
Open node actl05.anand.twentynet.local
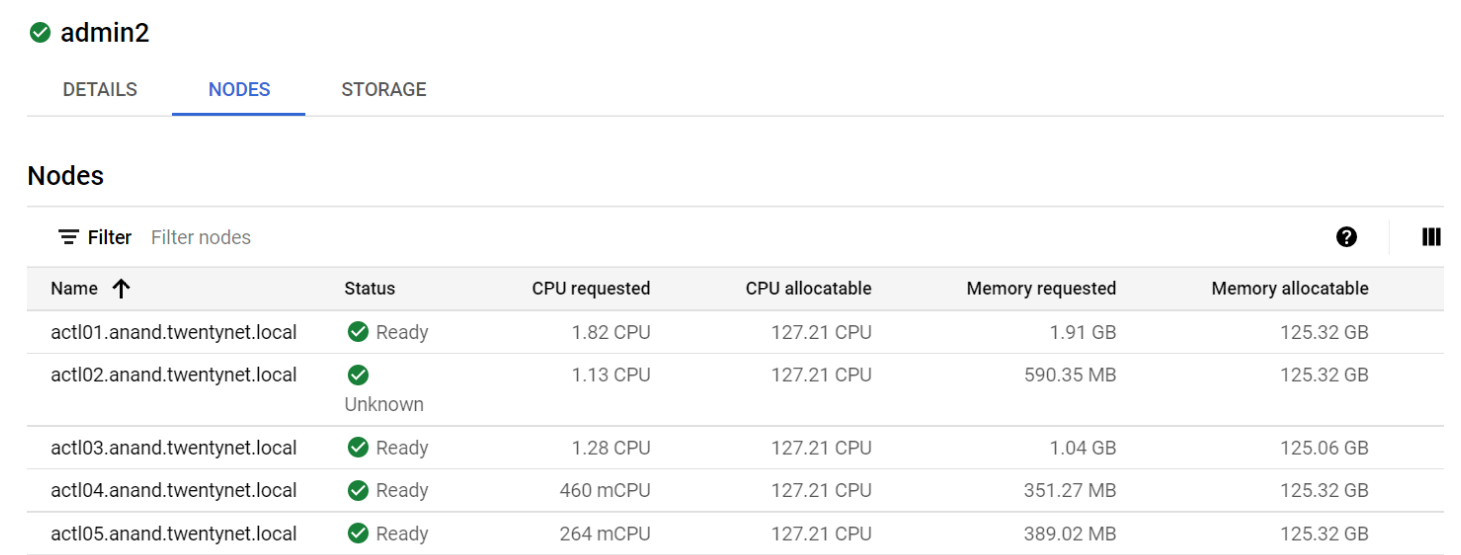click(174, 533)
